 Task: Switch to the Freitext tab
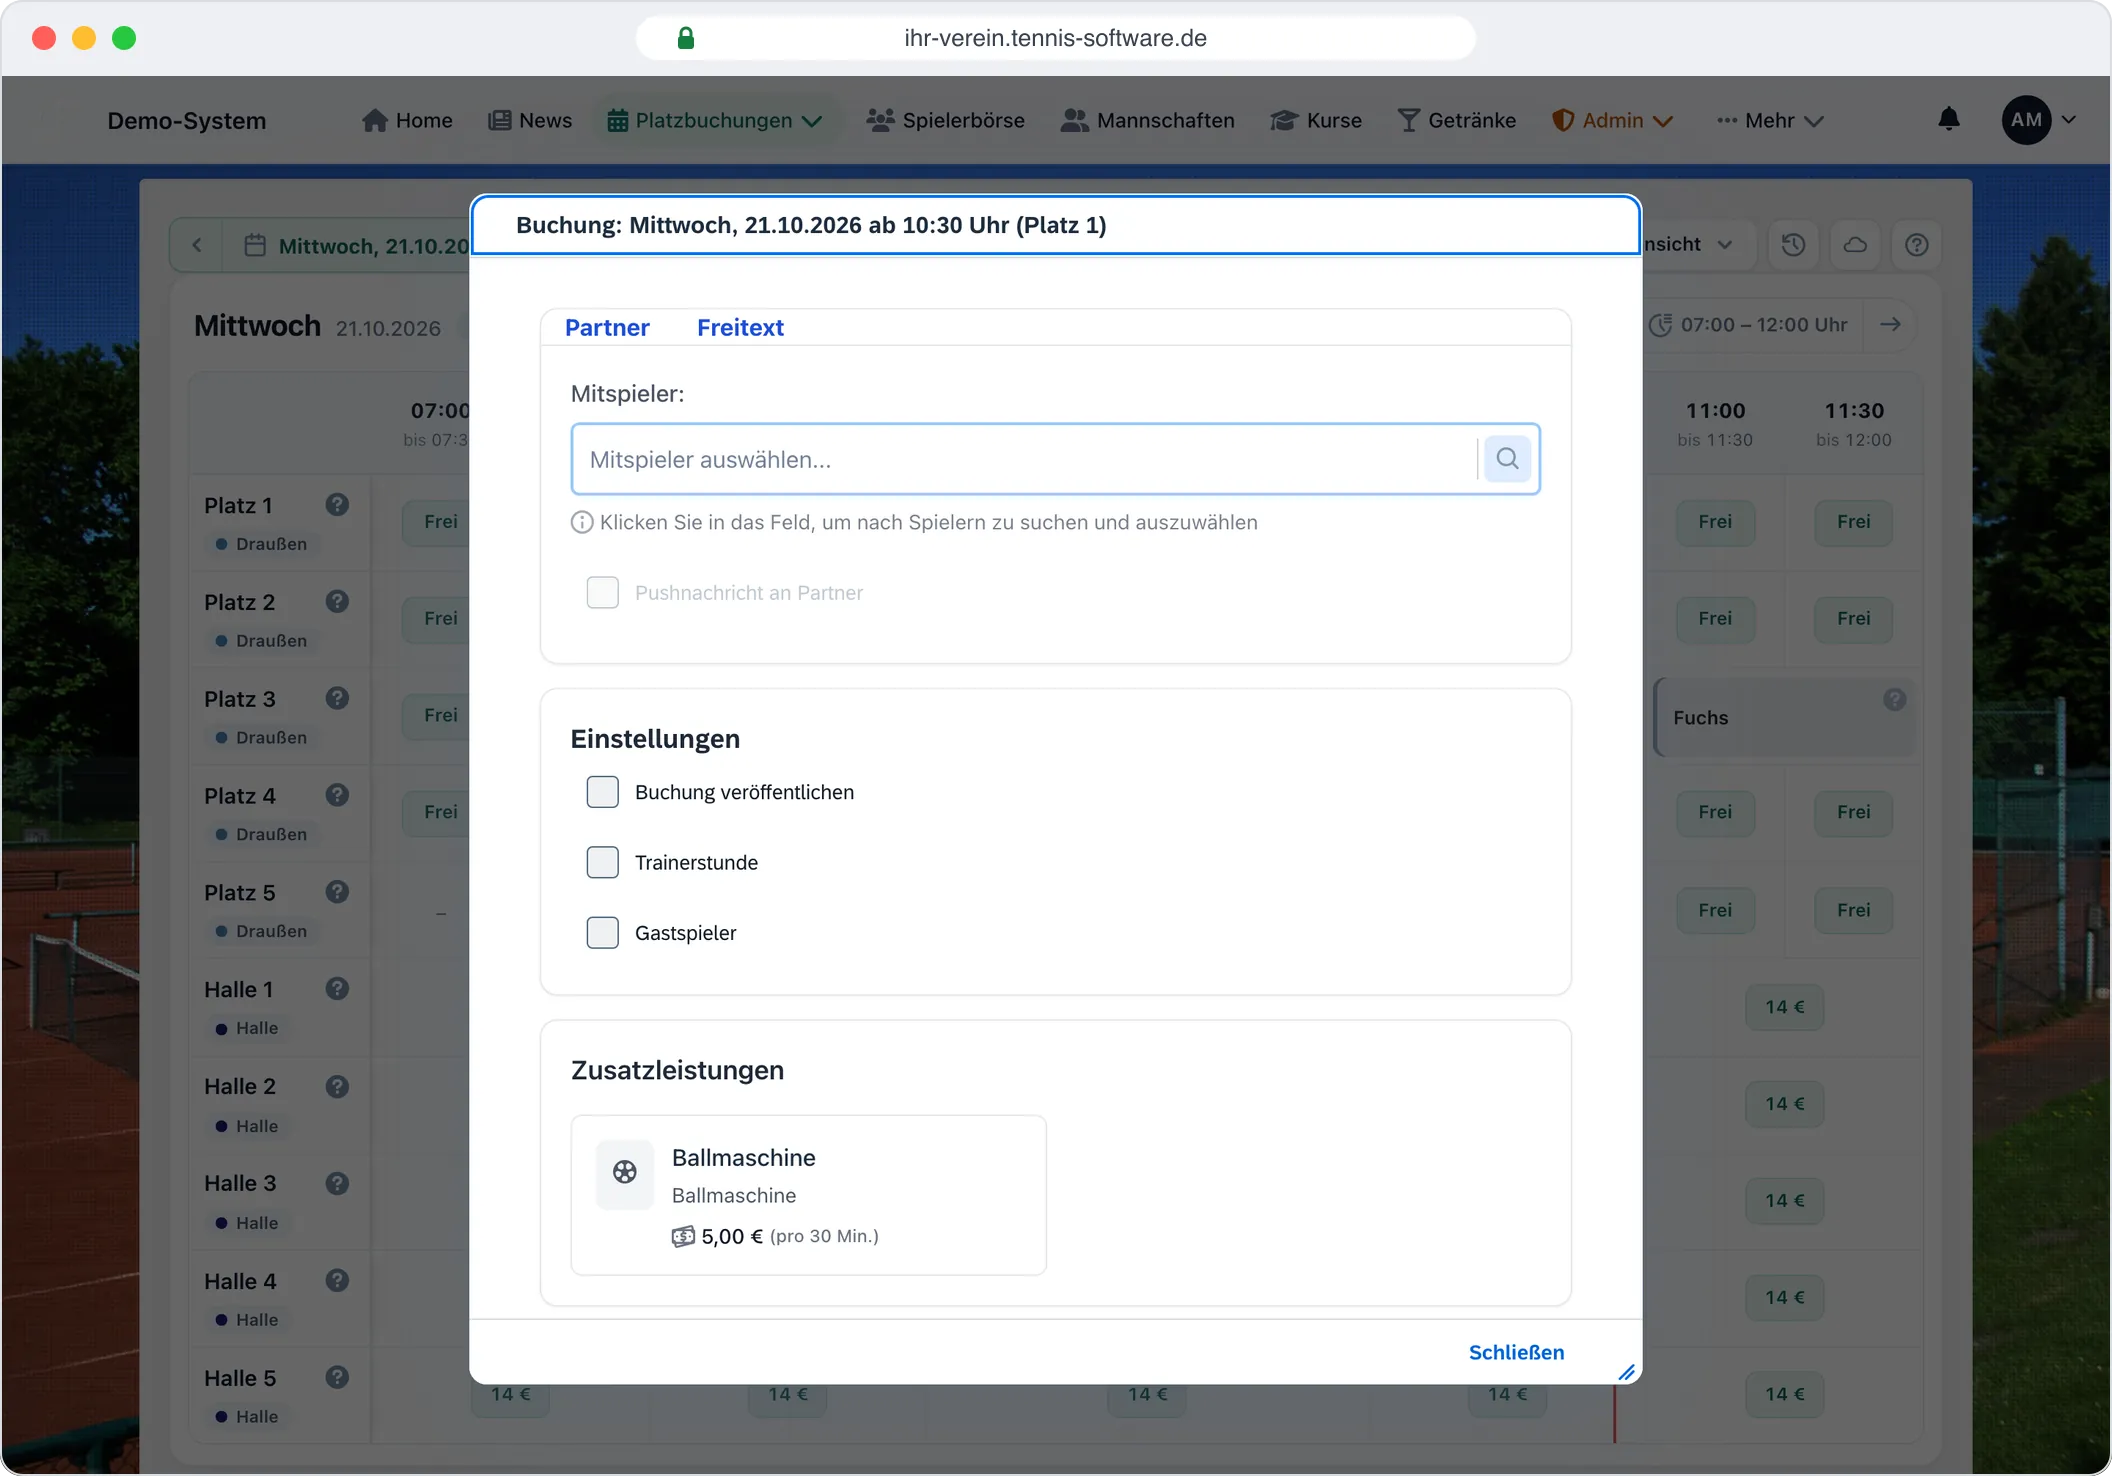(x=740, y=328)
